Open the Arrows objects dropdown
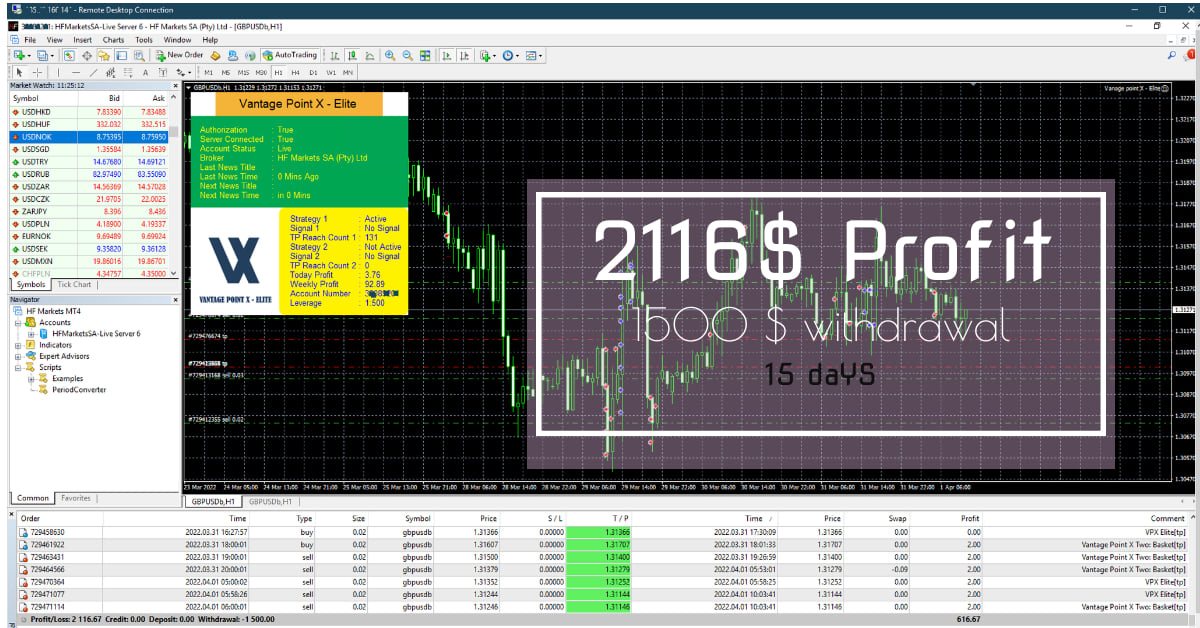 (190, 72)
